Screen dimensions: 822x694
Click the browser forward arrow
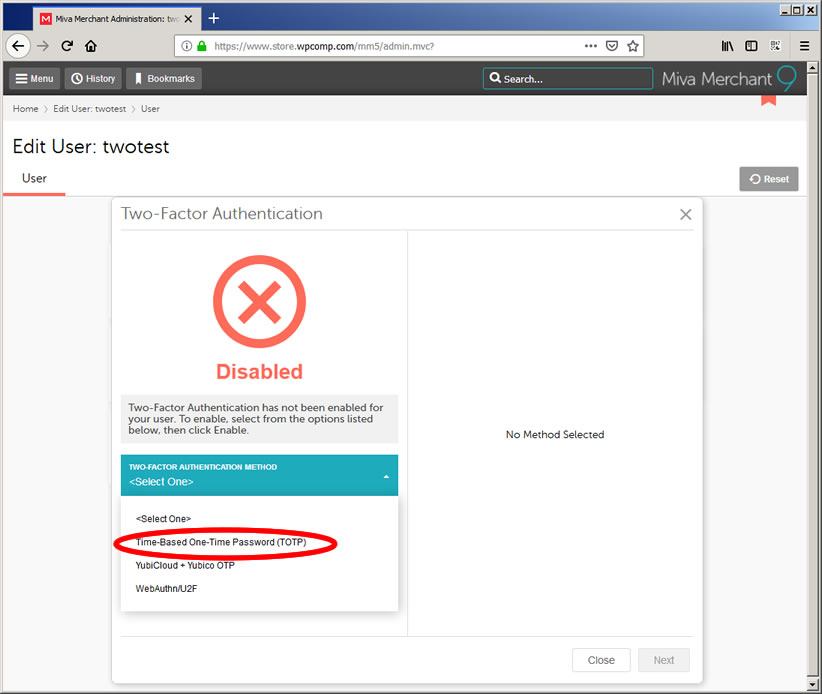[43, 46]
